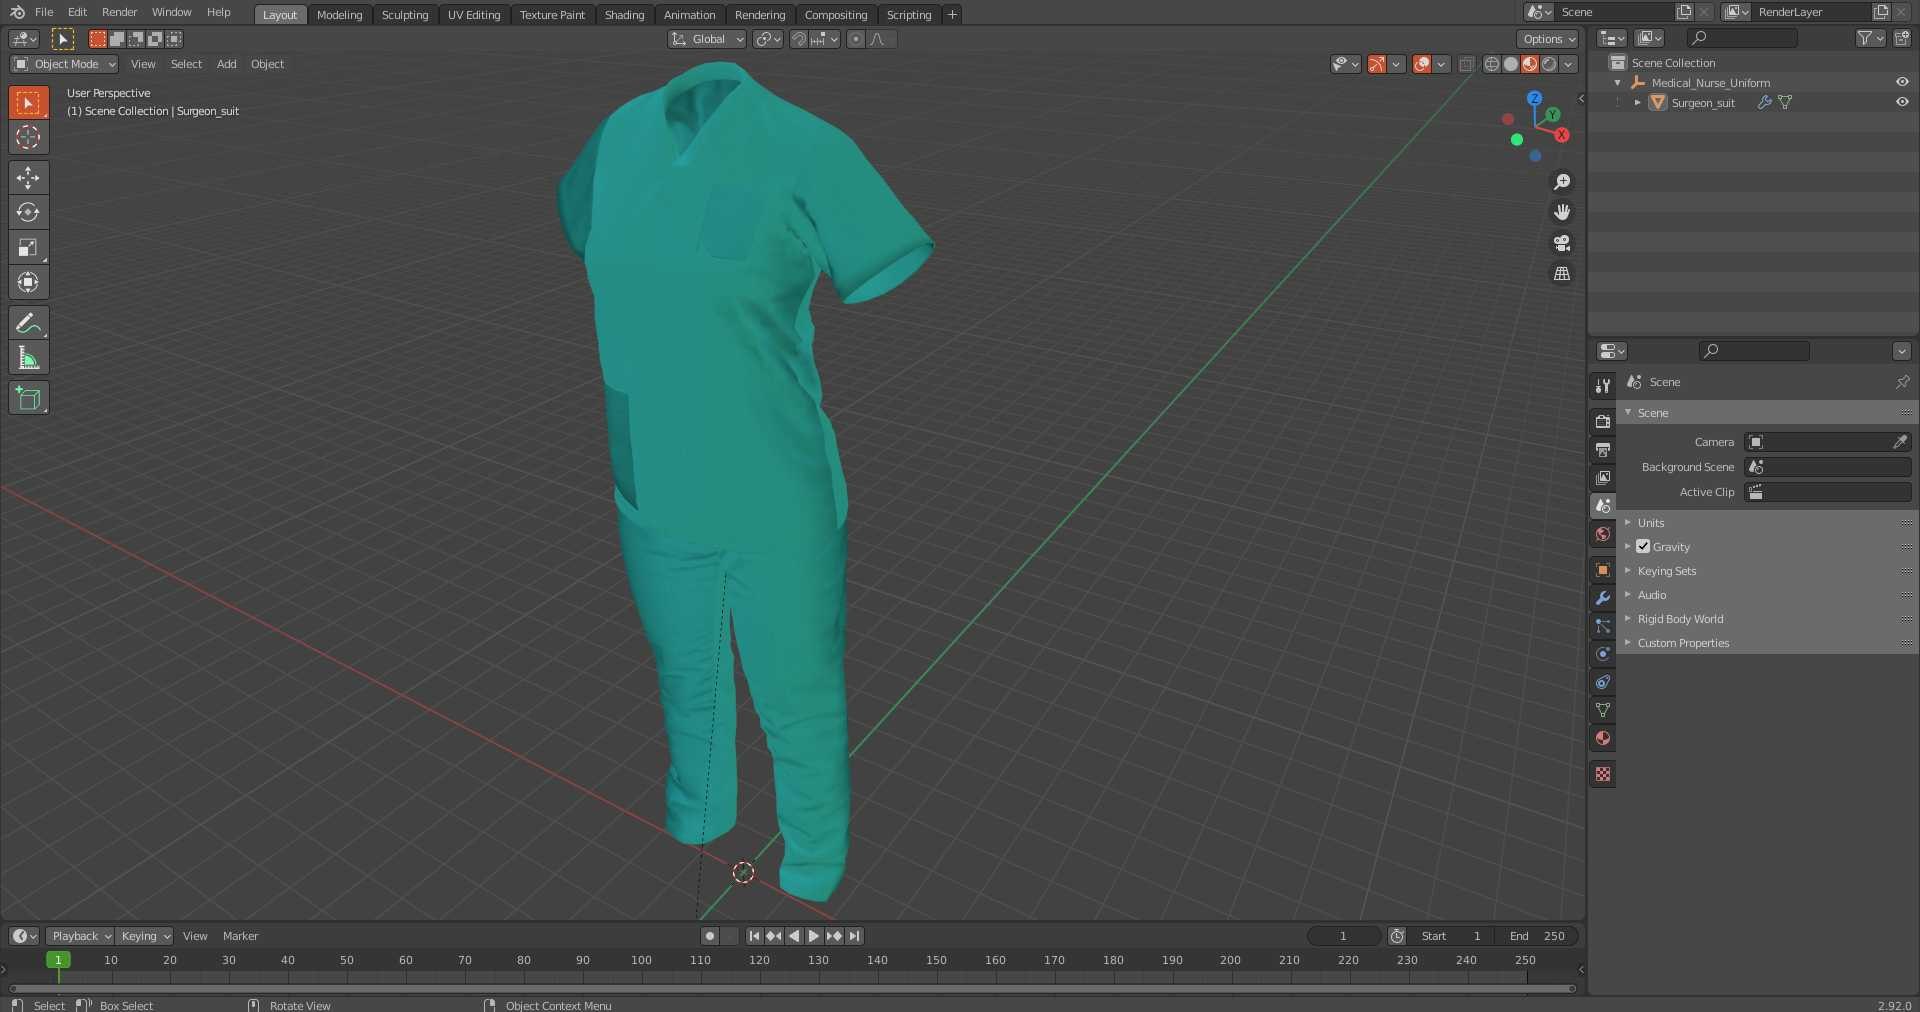This screenshot has width=1920, height=1012.
Task: Toggle X-ray display in viewport header
Action: [1466, 64]
